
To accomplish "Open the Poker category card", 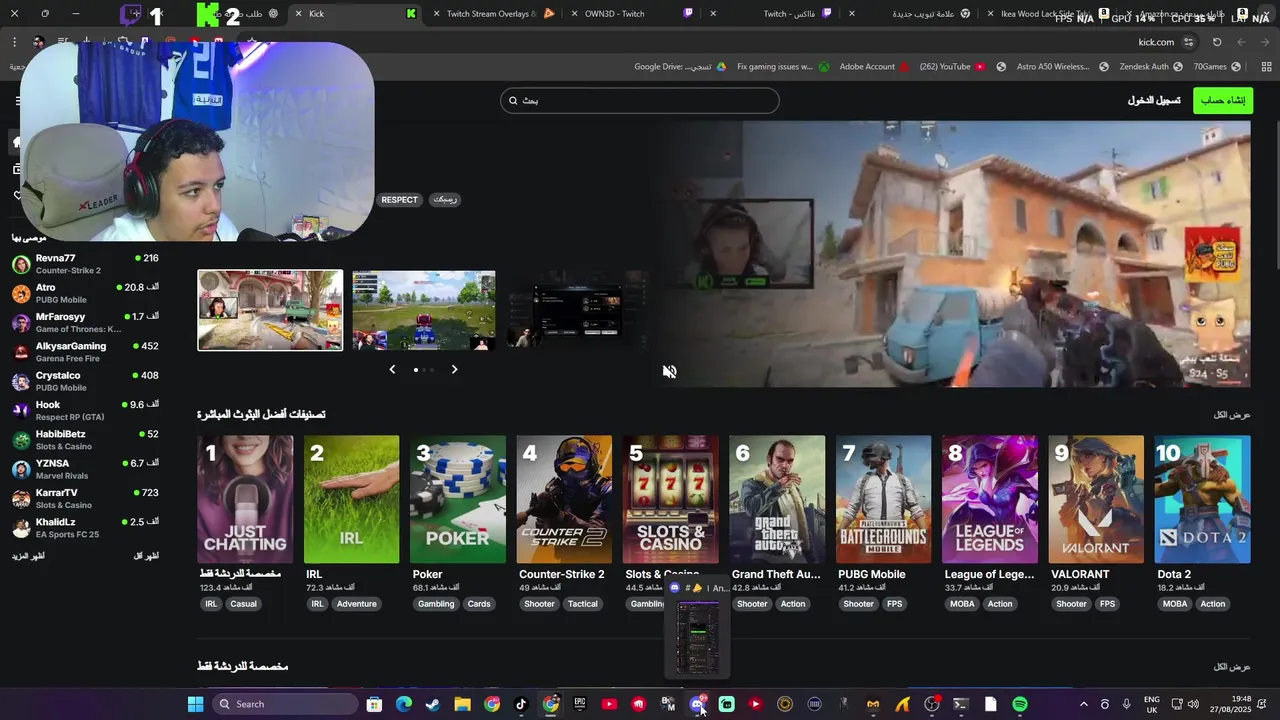I will click(458, 499).
